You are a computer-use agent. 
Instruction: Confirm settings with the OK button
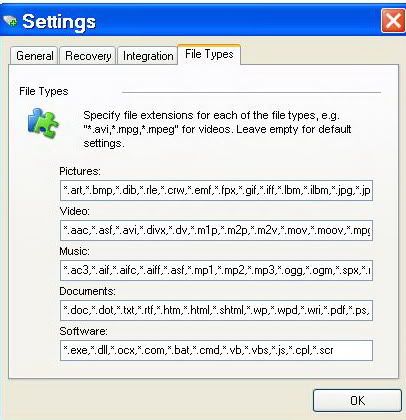pyautogui.click(x=357, y=400)
